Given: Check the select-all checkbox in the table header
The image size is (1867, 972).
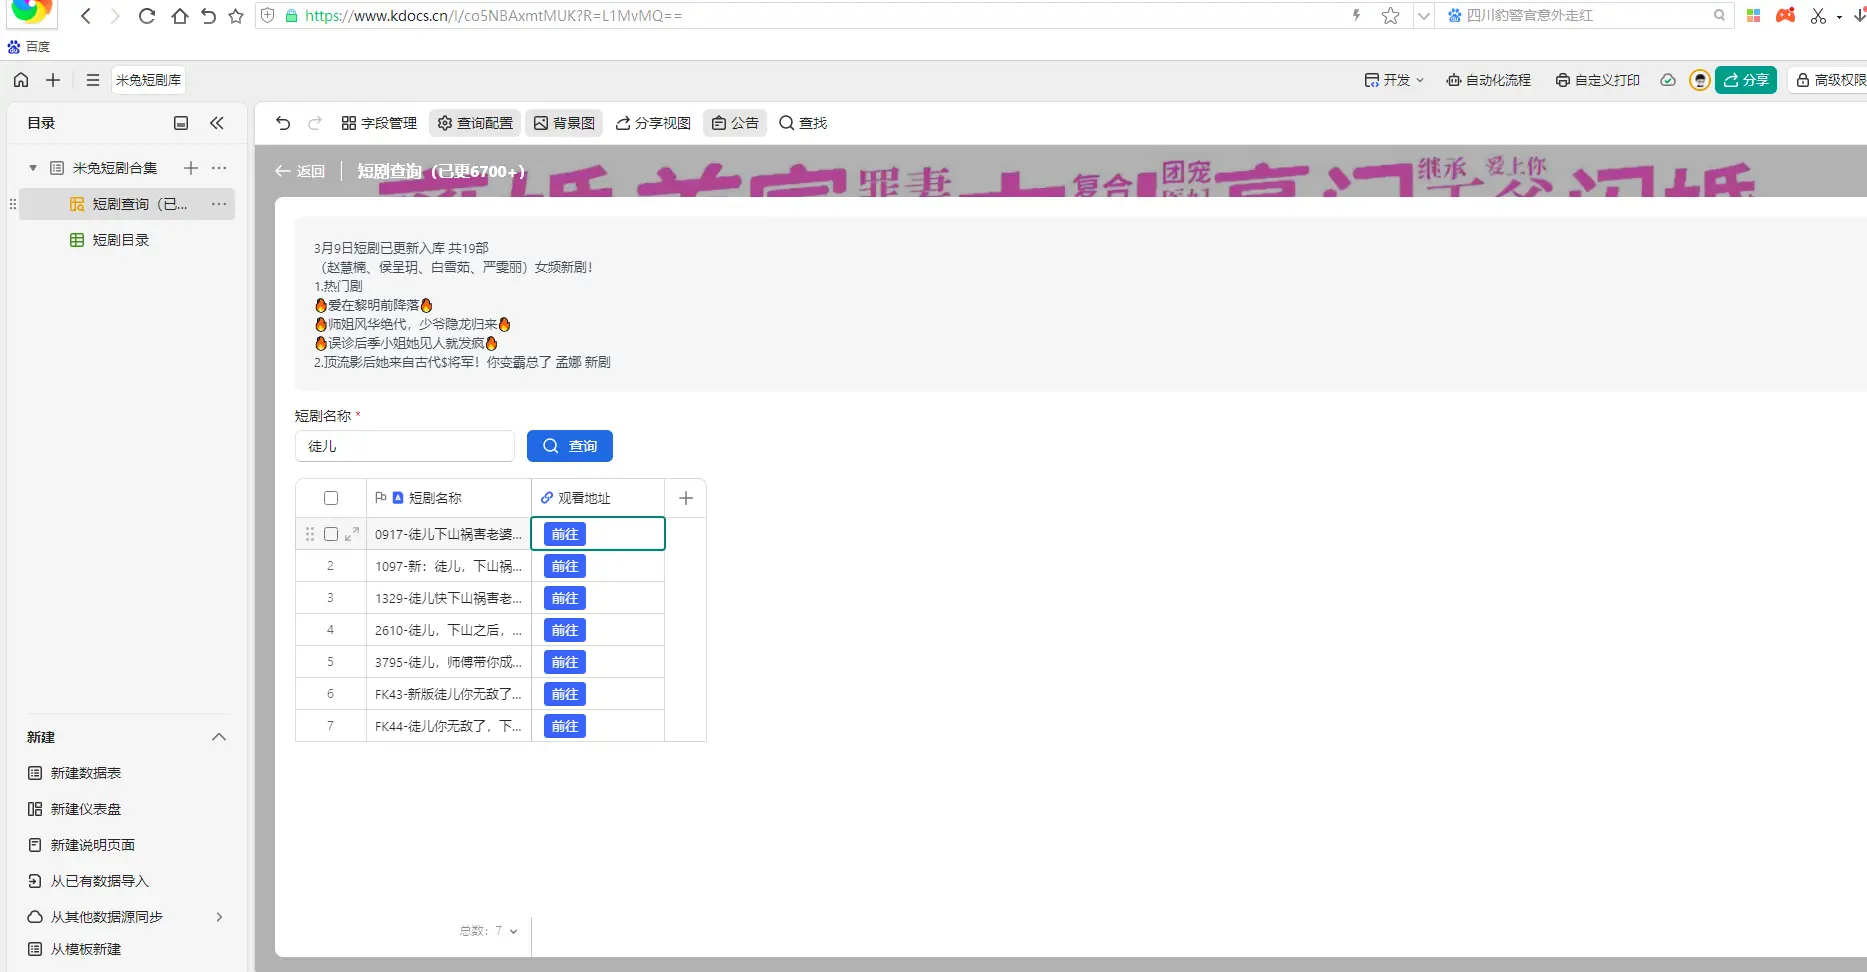Looking at the screenshot, I should (x=331, y=497).
